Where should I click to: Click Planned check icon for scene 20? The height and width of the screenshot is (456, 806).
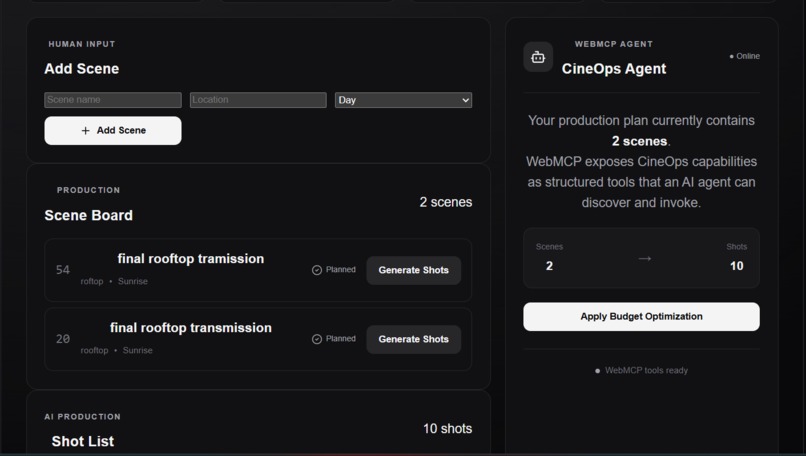point(317,339)
